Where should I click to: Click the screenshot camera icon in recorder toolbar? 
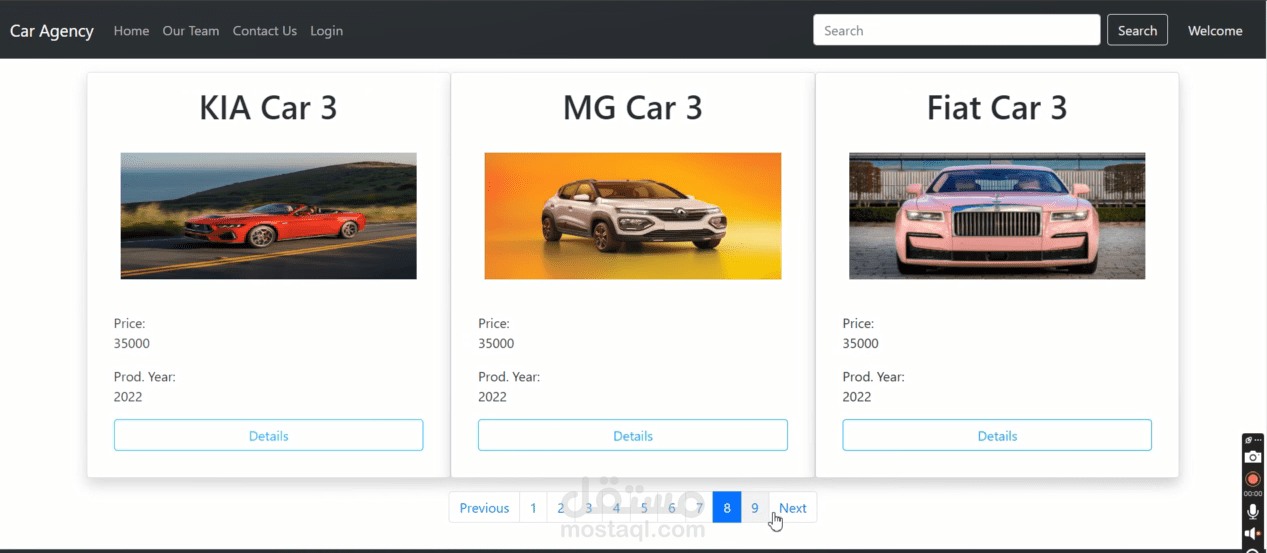[1253, 457]
